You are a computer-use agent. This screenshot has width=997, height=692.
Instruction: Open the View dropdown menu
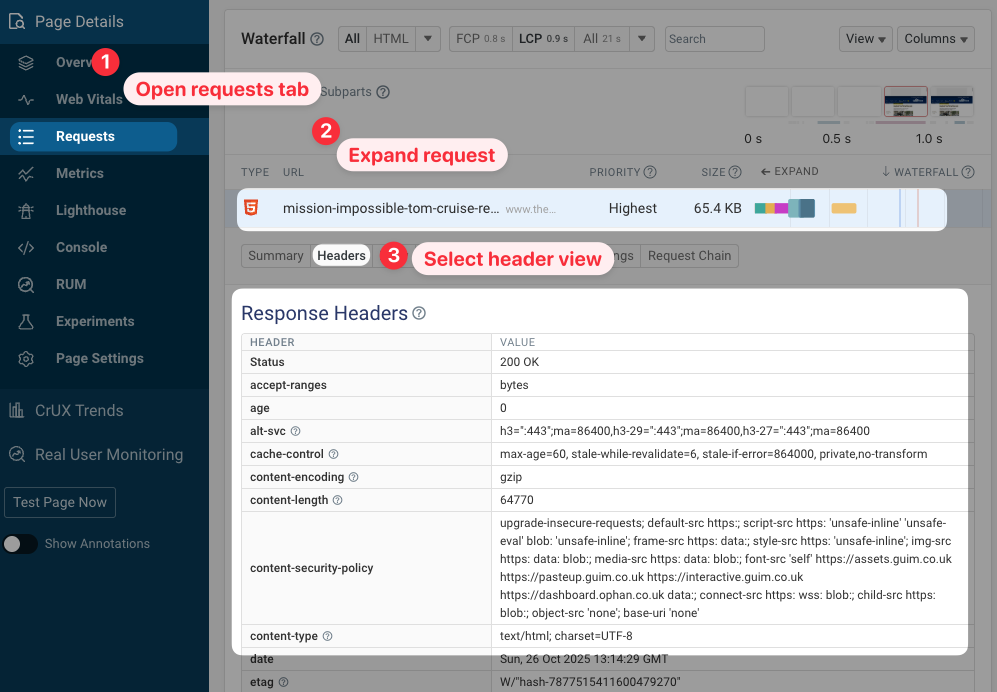[866, 39]
